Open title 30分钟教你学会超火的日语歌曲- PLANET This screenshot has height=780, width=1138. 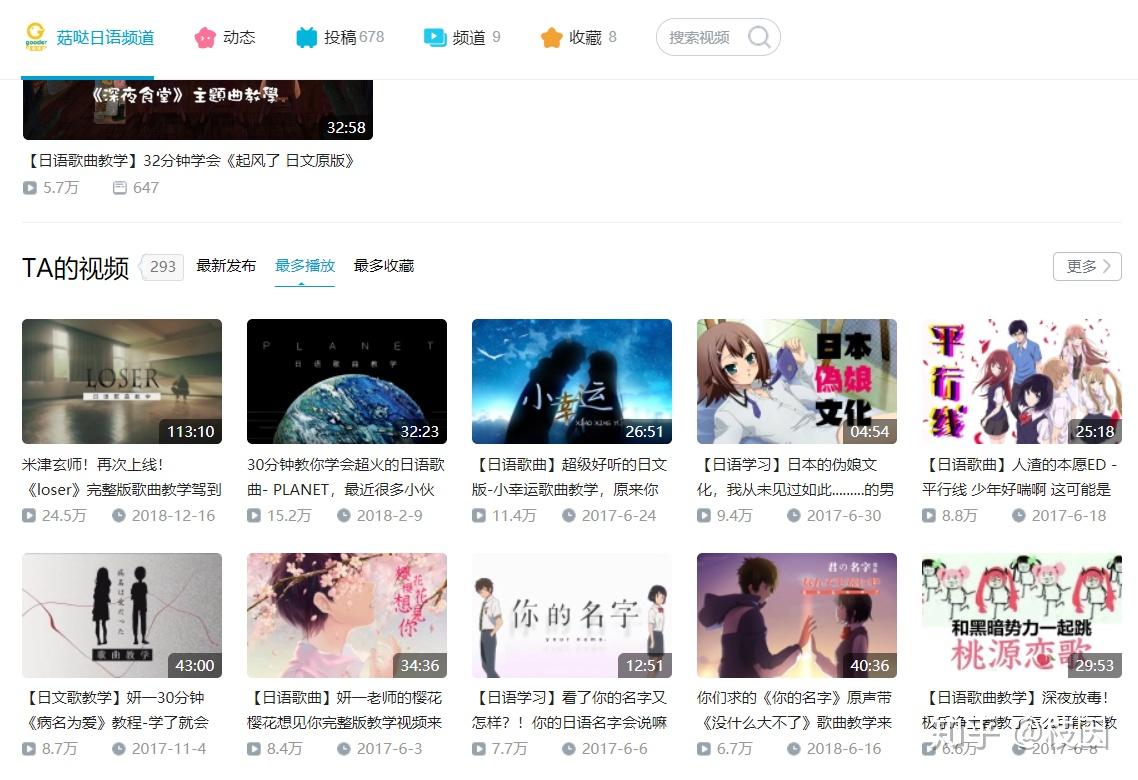[345, 477]
